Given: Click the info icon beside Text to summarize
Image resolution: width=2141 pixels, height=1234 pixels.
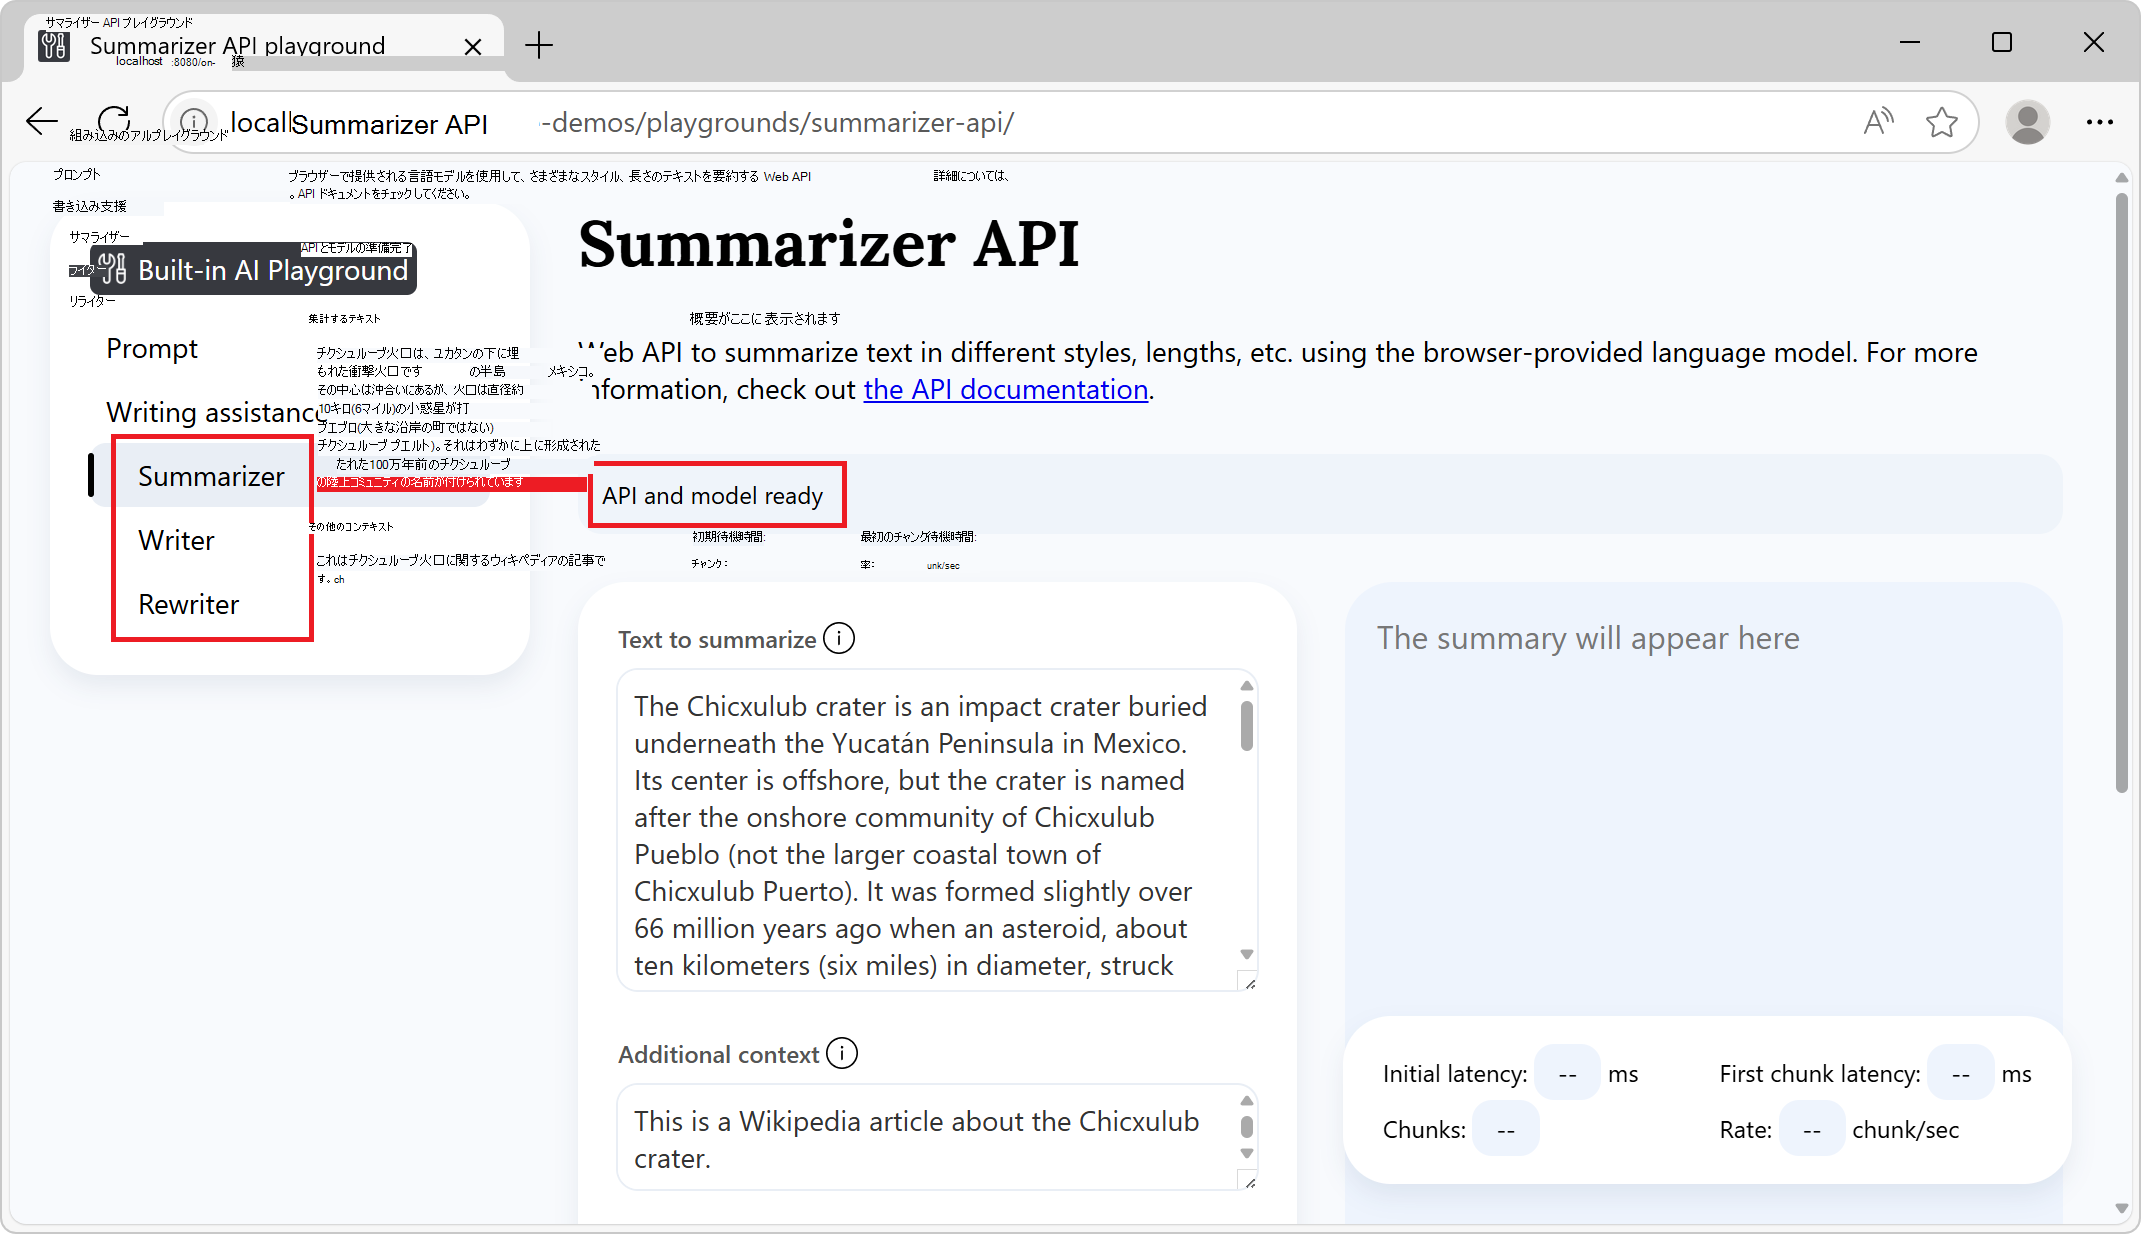Looking at the screenshot, I should (x=840, y=638).
